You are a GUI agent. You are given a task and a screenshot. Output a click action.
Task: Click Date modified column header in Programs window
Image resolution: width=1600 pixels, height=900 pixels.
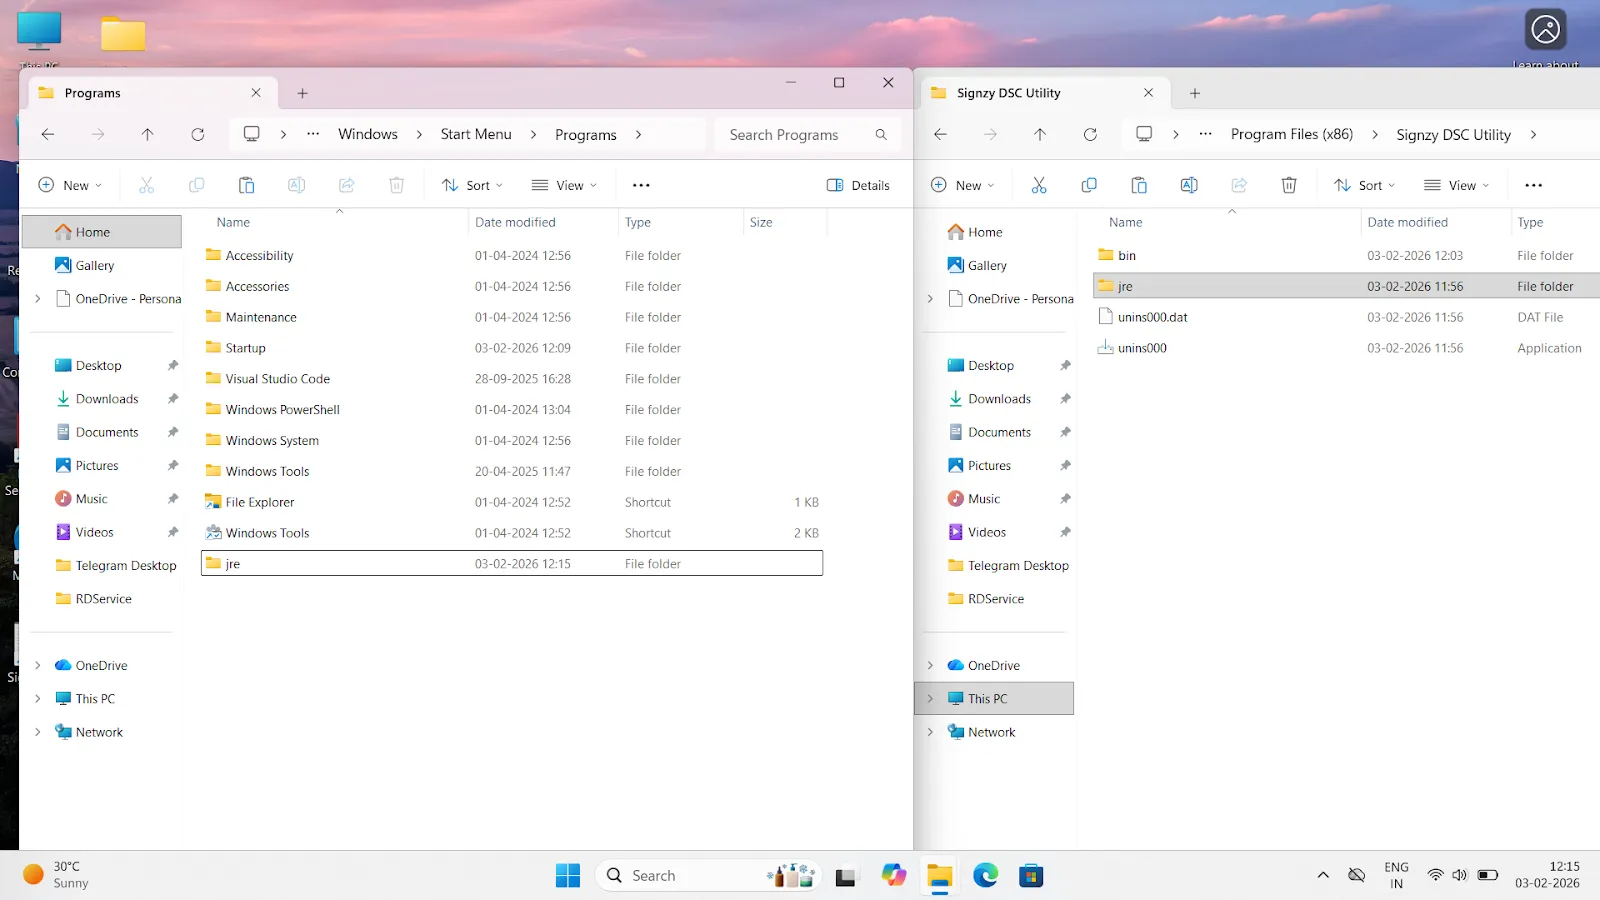click(515, 222)
